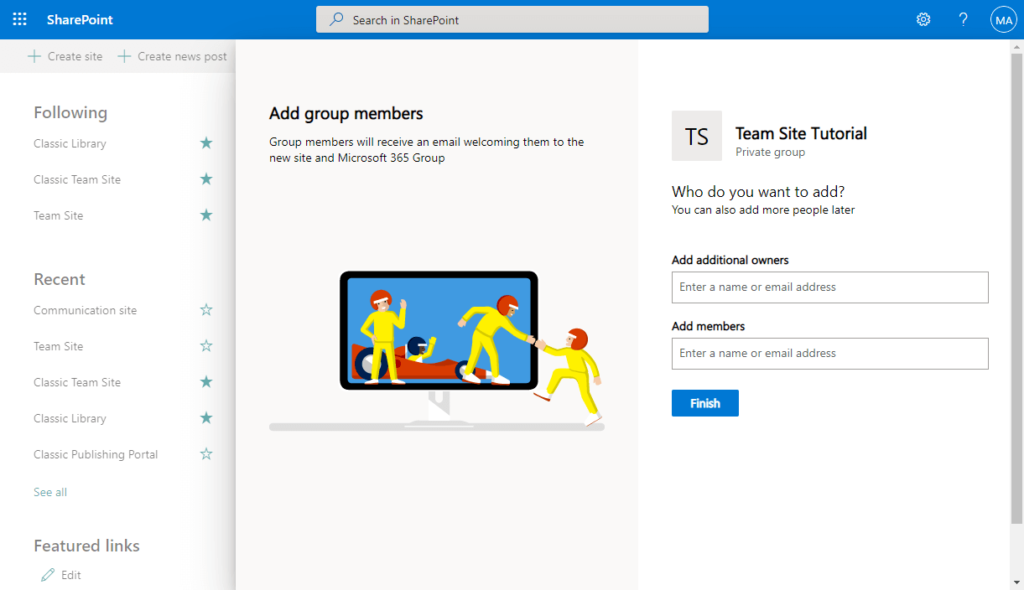Click the scrollbar up arrow
1024x590 pixels.
click(1017, 47)
